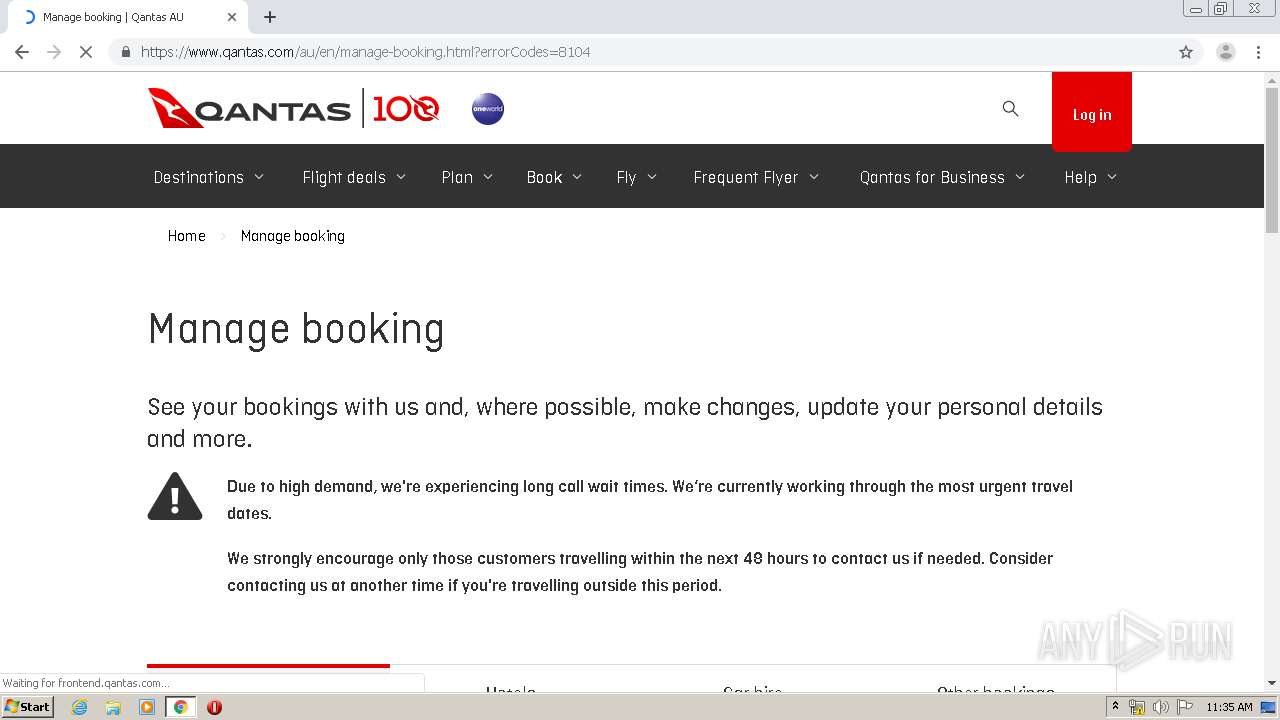Click the 'Due to high demand' notice text

(650, 500)
